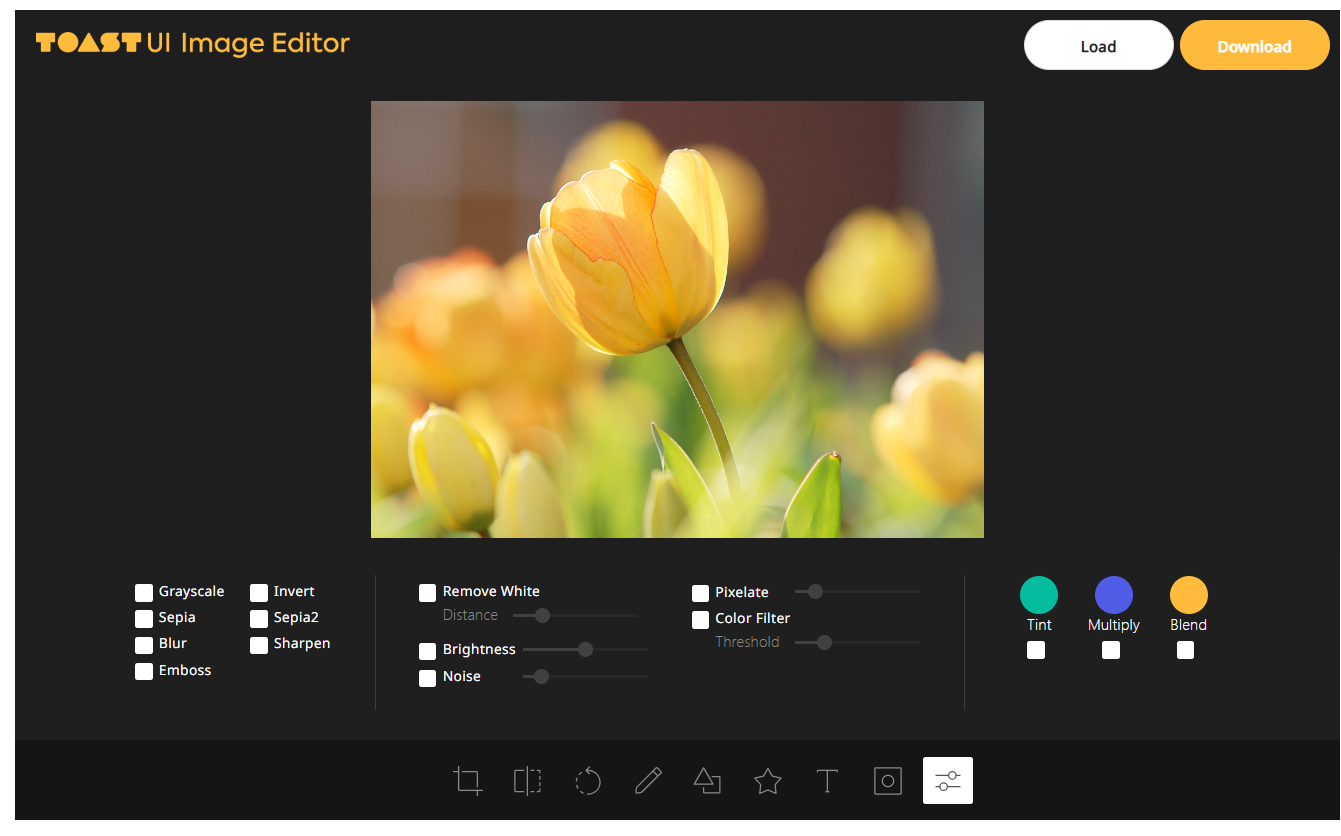Viewport: 1341px width, 836px height.
Task: Enable the Sepia filter
Action: pos(144,618)
